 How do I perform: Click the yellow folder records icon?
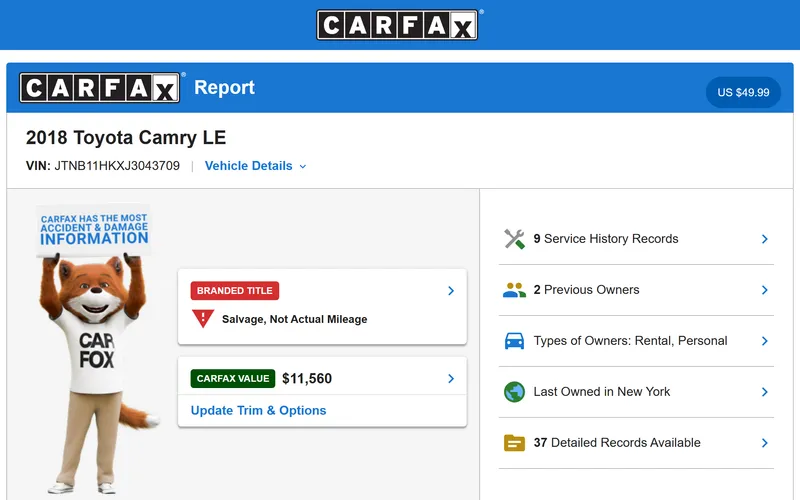[514, 443]
